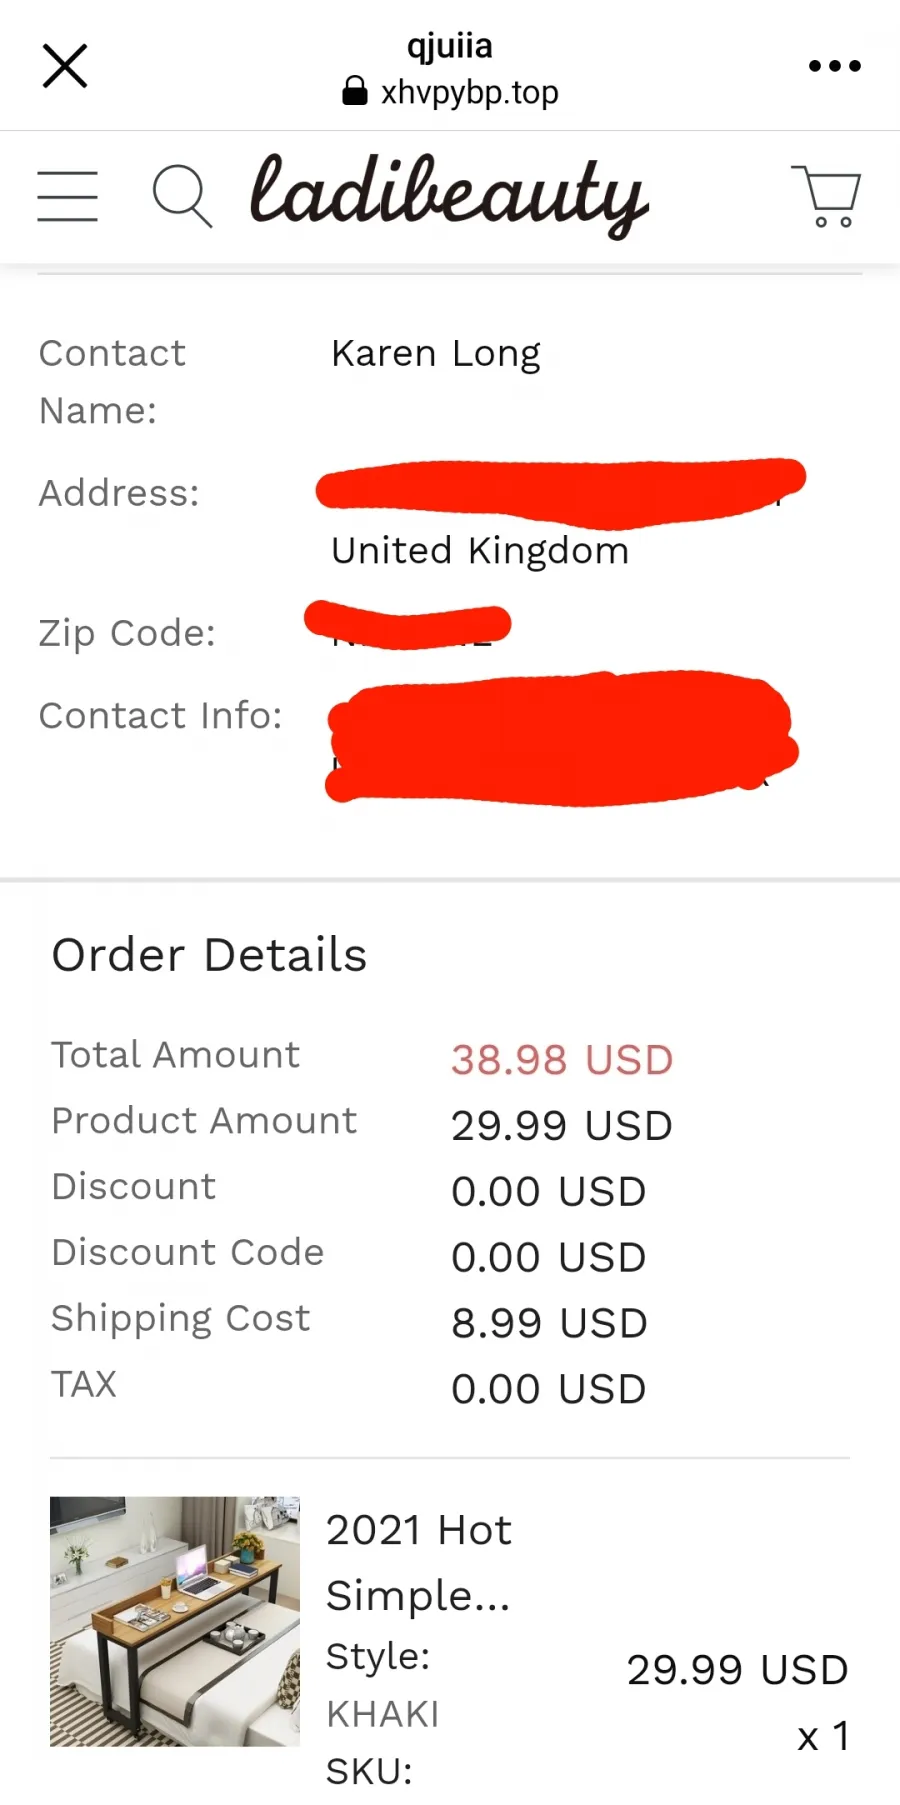The height and width of the screenshot is (1805, 900).
Task: Open the hamburger navigation menu
Action: [x=67, y=196]
